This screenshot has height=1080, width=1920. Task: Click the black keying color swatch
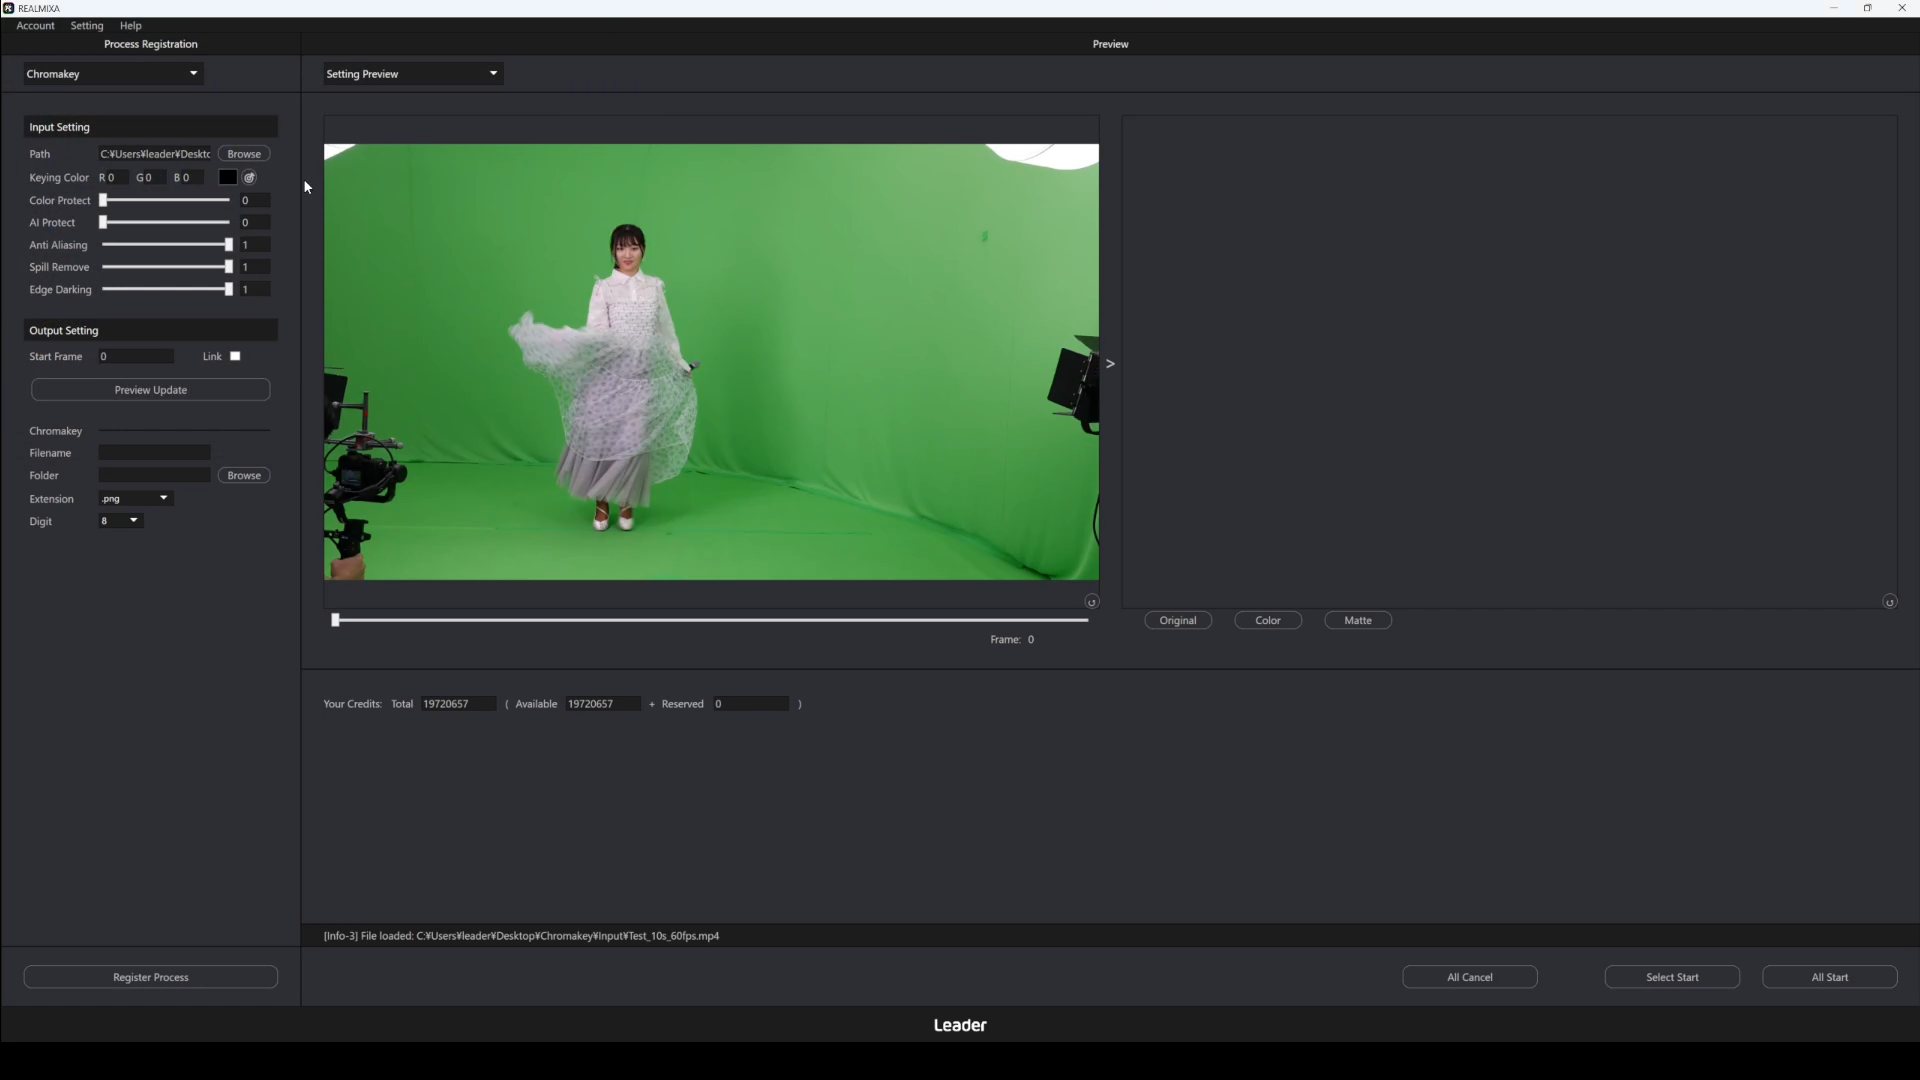[x=228, y=177]
